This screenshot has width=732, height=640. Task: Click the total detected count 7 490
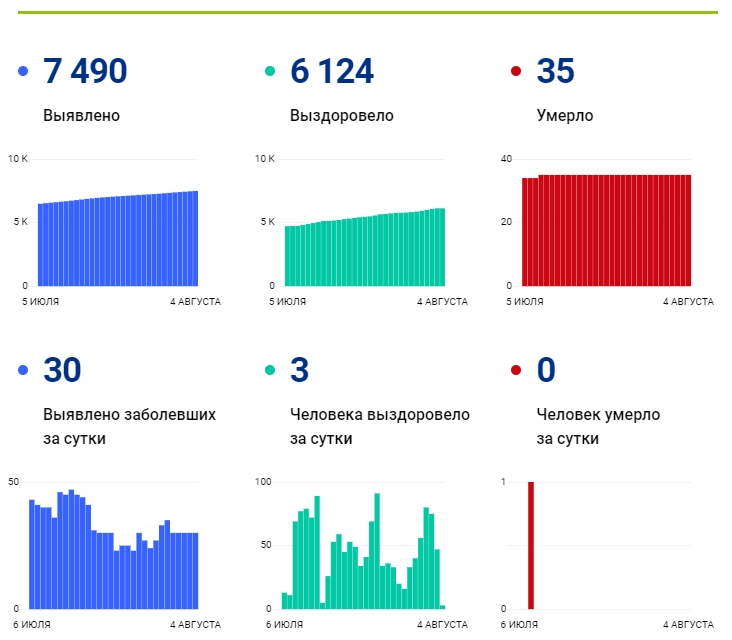coord(85,71)
